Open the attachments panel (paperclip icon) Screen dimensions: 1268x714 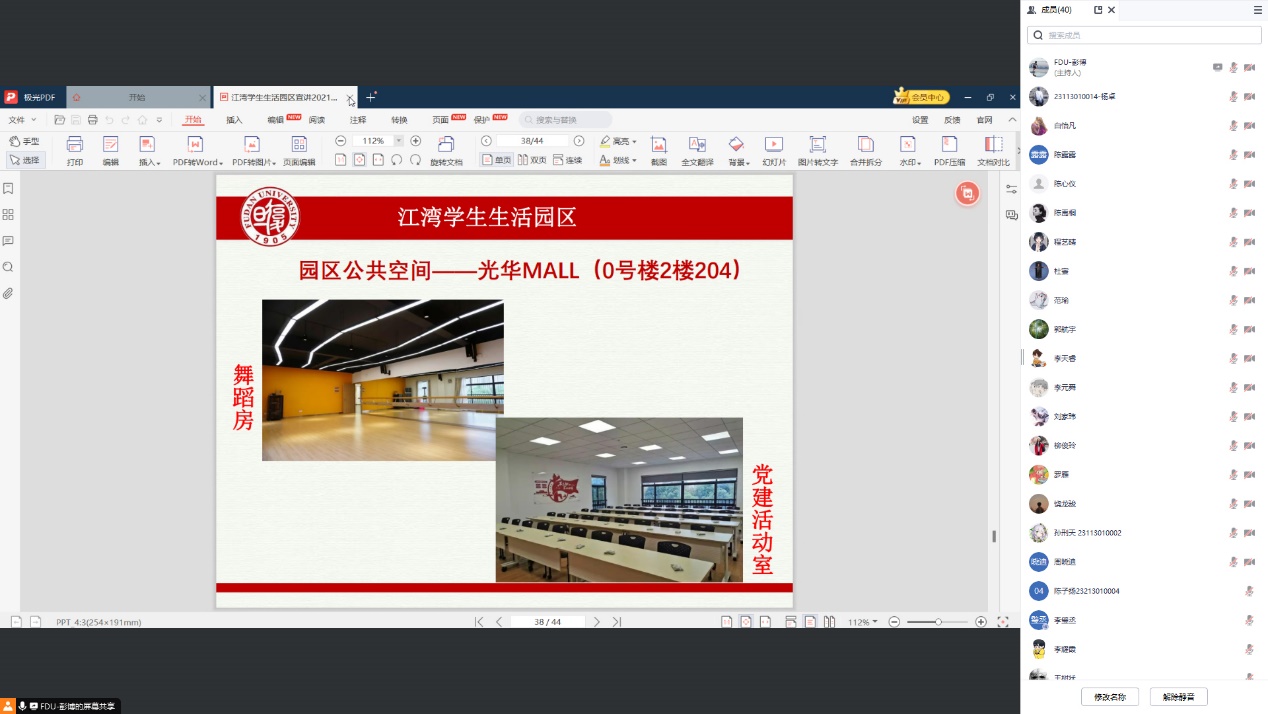click(x=8, y=293)
